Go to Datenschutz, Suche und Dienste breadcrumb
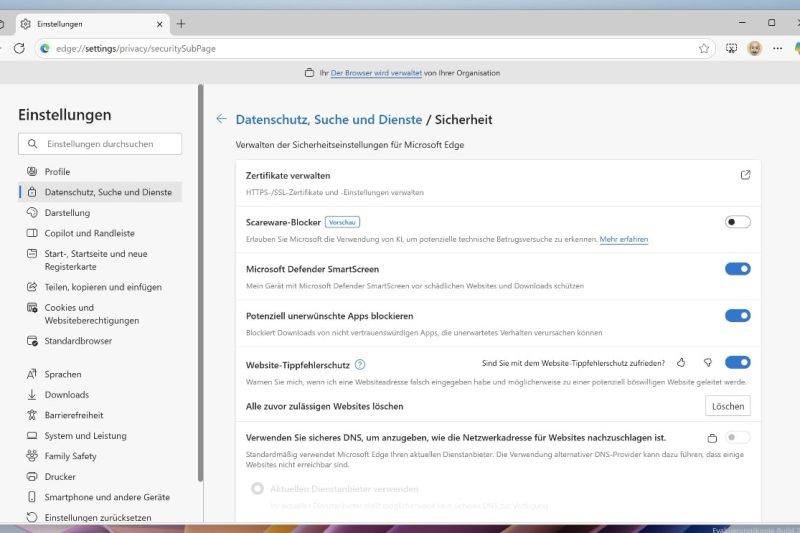800x533 pixels. pos(329,119)
